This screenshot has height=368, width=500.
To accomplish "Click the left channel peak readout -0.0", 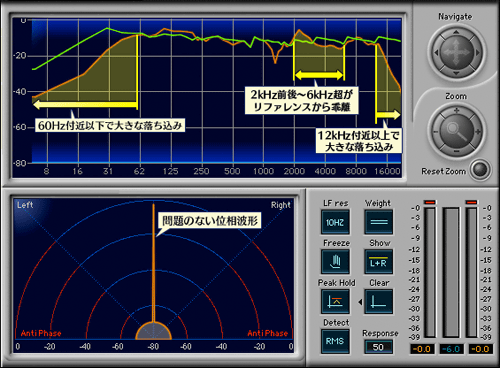I will pyautogui.click(x=422, y=349).
